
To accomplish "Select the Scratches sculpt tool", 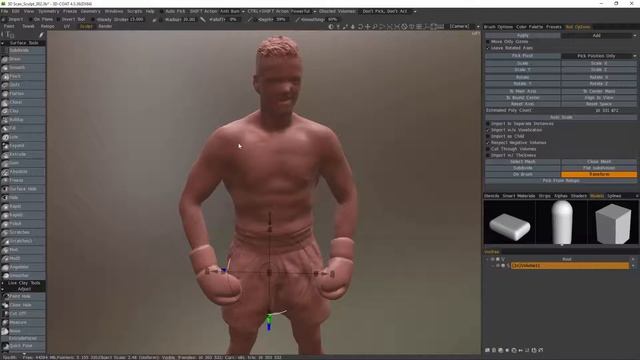I will (23, 232).
